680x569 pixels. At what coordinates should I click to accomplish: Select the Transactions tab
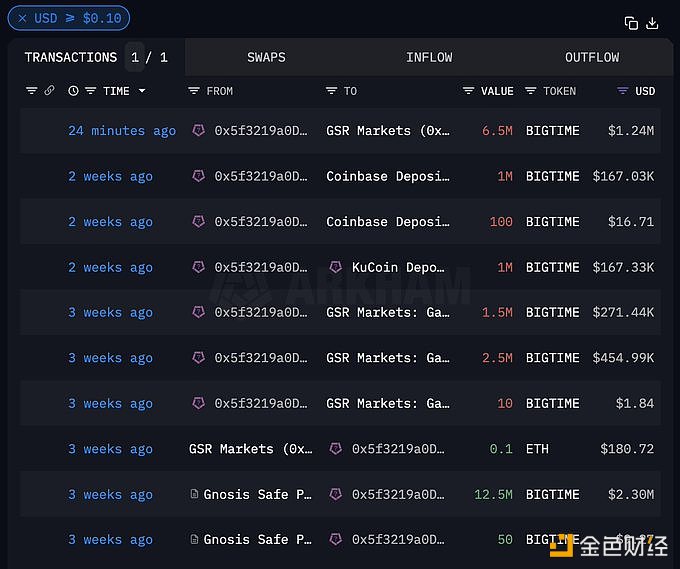coord(71,57)
